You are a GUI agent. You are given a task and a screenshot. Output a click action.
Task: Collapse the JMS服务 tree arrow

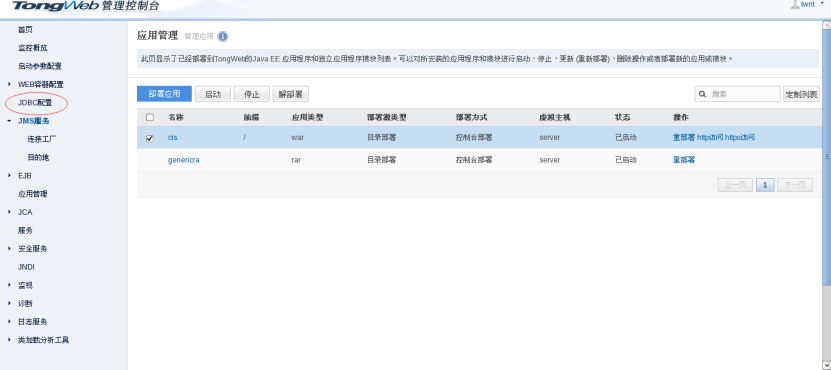point(10,121)
